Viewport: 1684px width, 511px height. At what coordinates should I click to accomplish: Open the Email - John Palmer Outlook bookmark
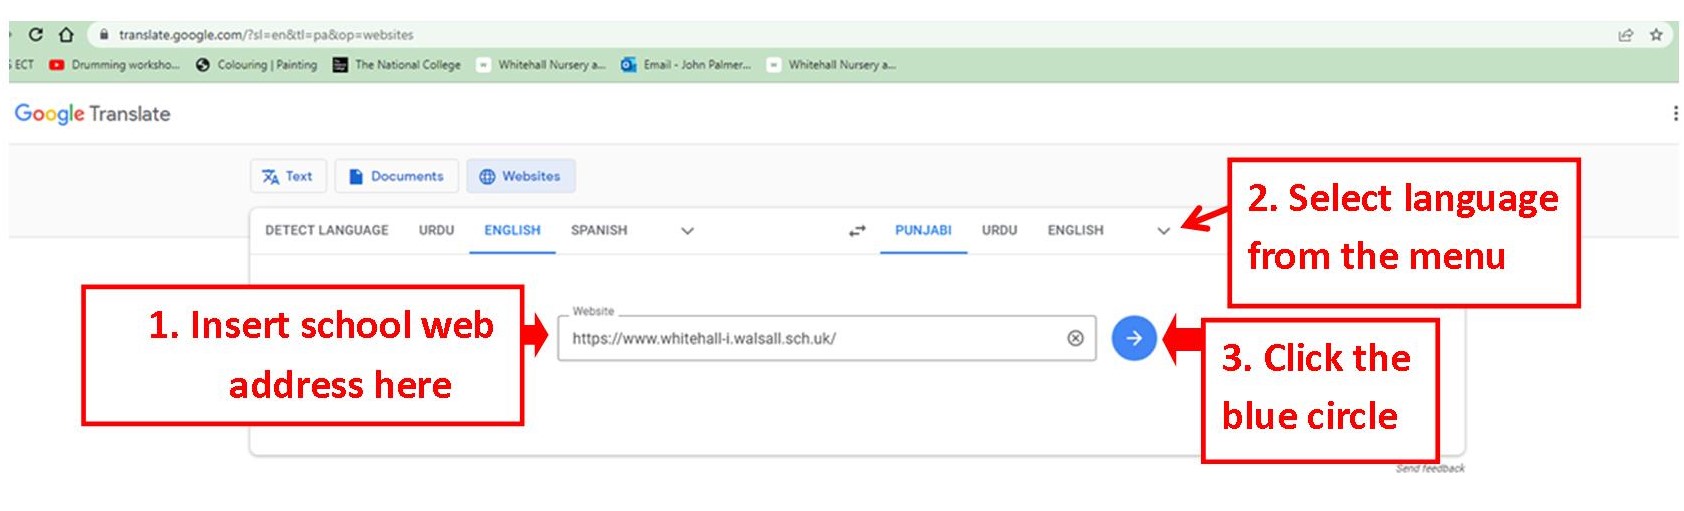686,65
